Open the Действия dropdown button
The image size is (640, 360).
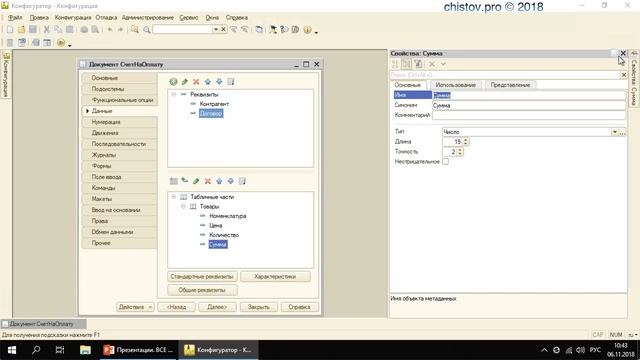click(135, 307)
